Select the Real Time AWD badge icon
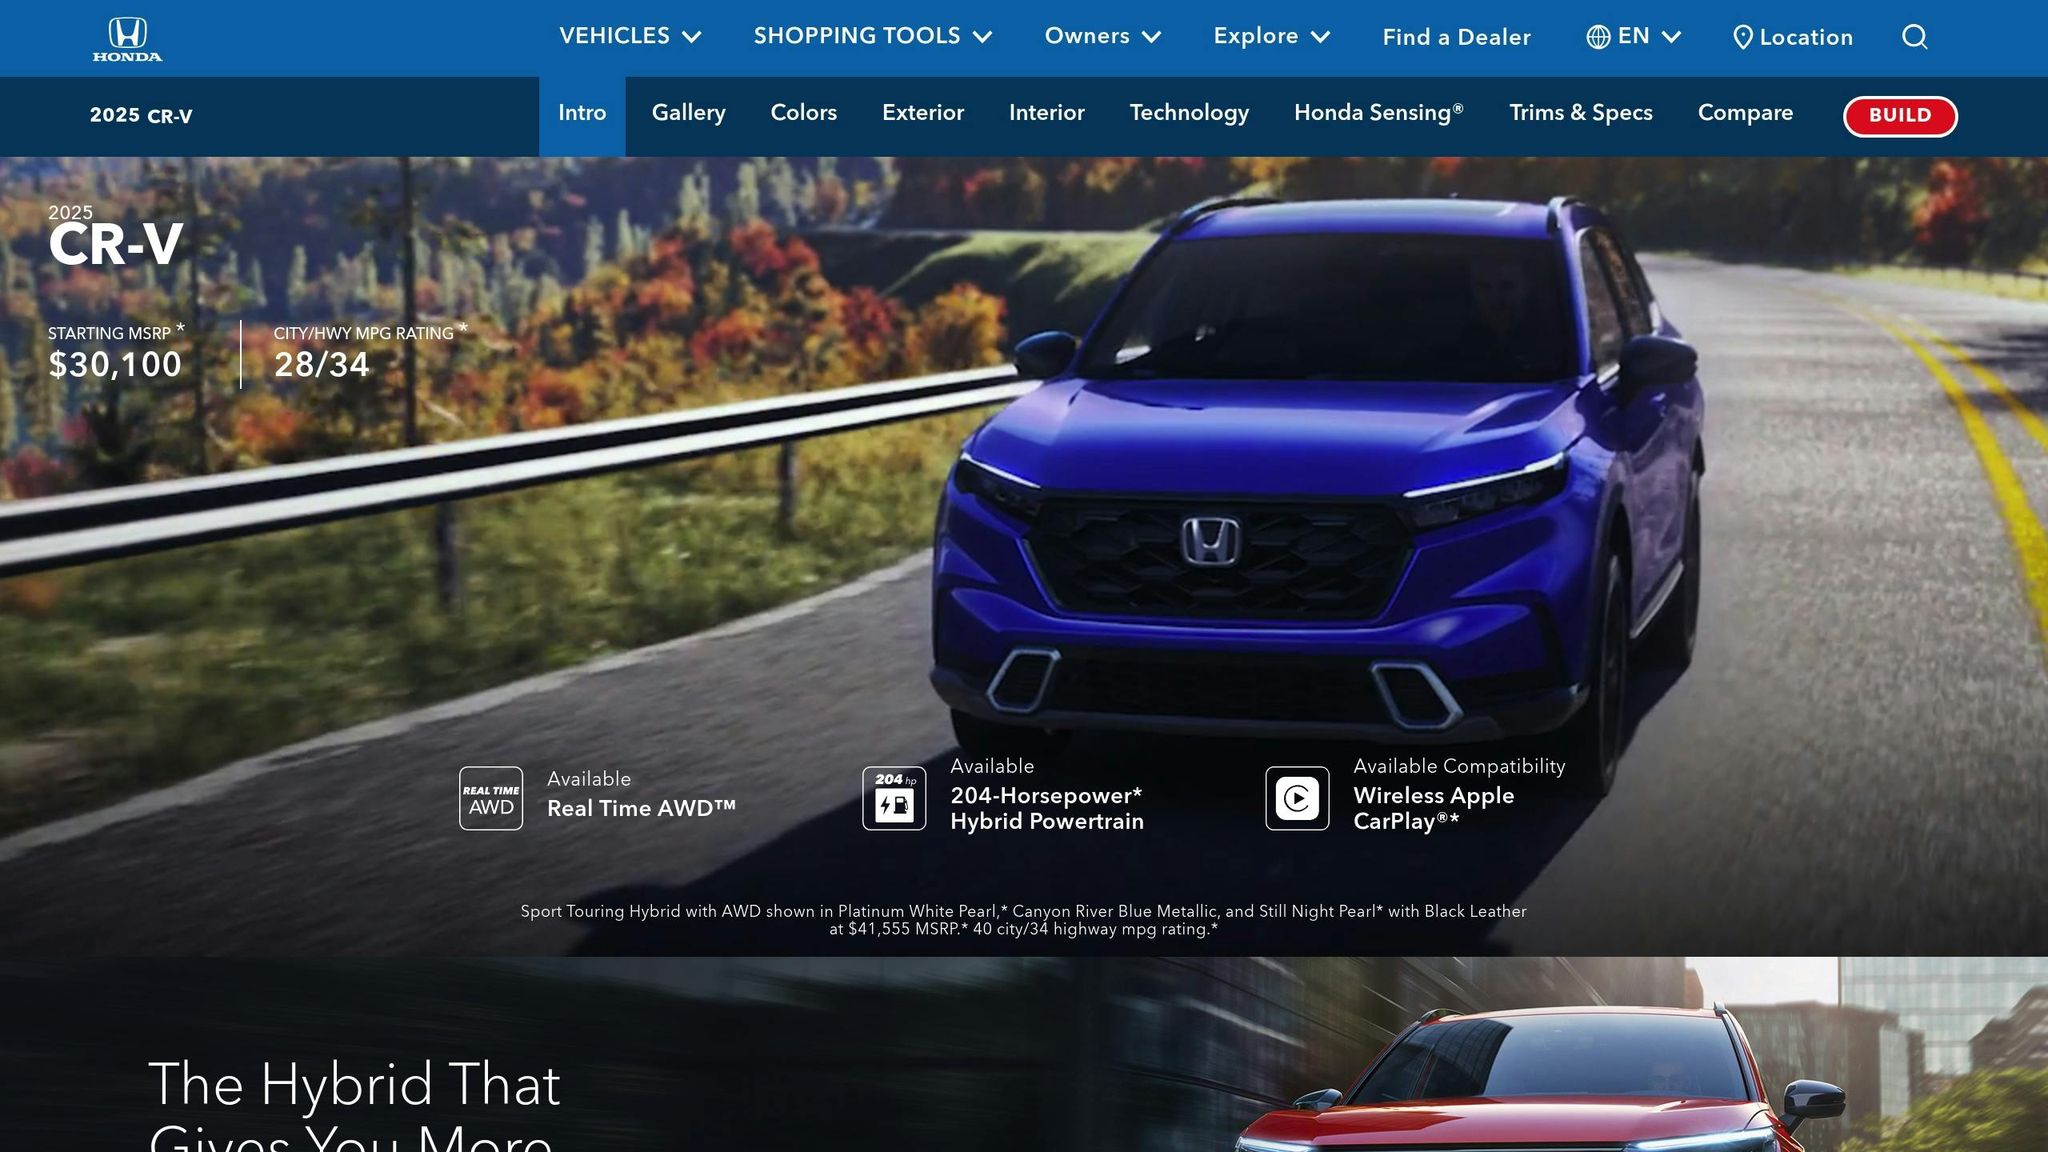This screenshot has height=1152, width=2048. 490,798
